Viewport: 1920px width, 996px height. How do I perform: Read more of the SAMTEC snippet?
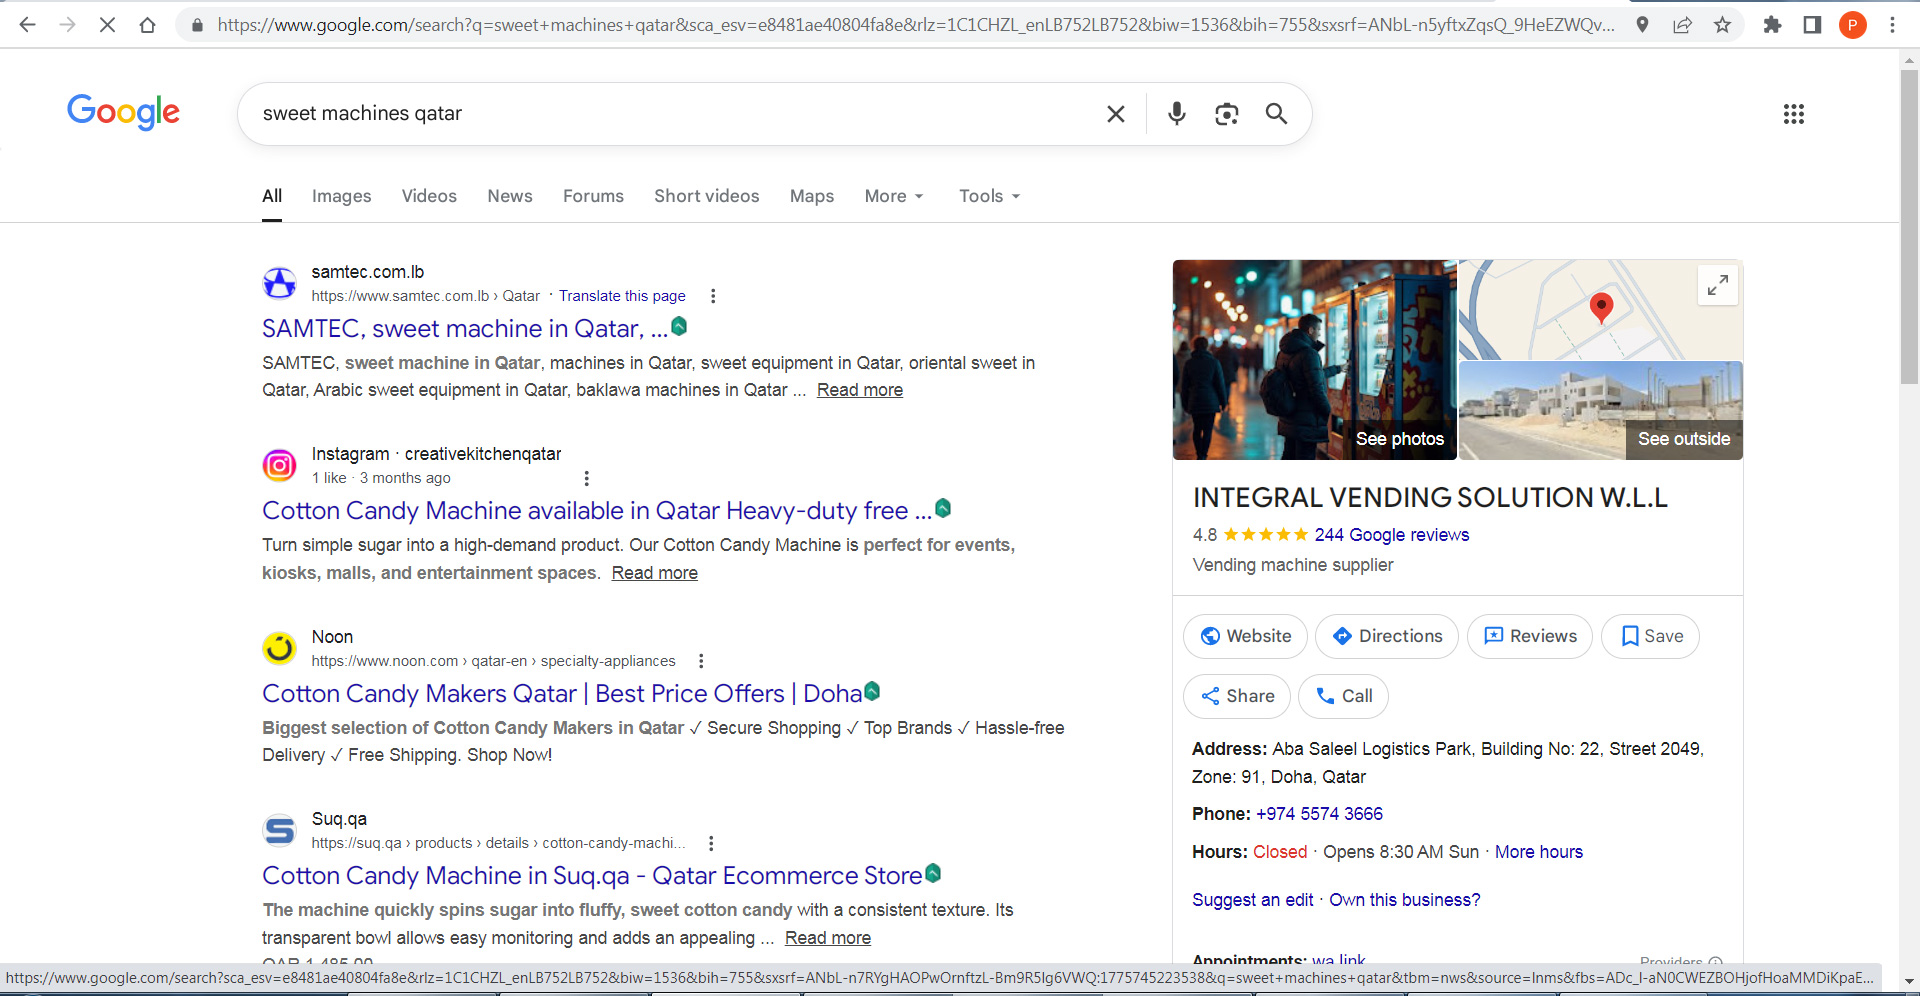click(x=859, y=390)
